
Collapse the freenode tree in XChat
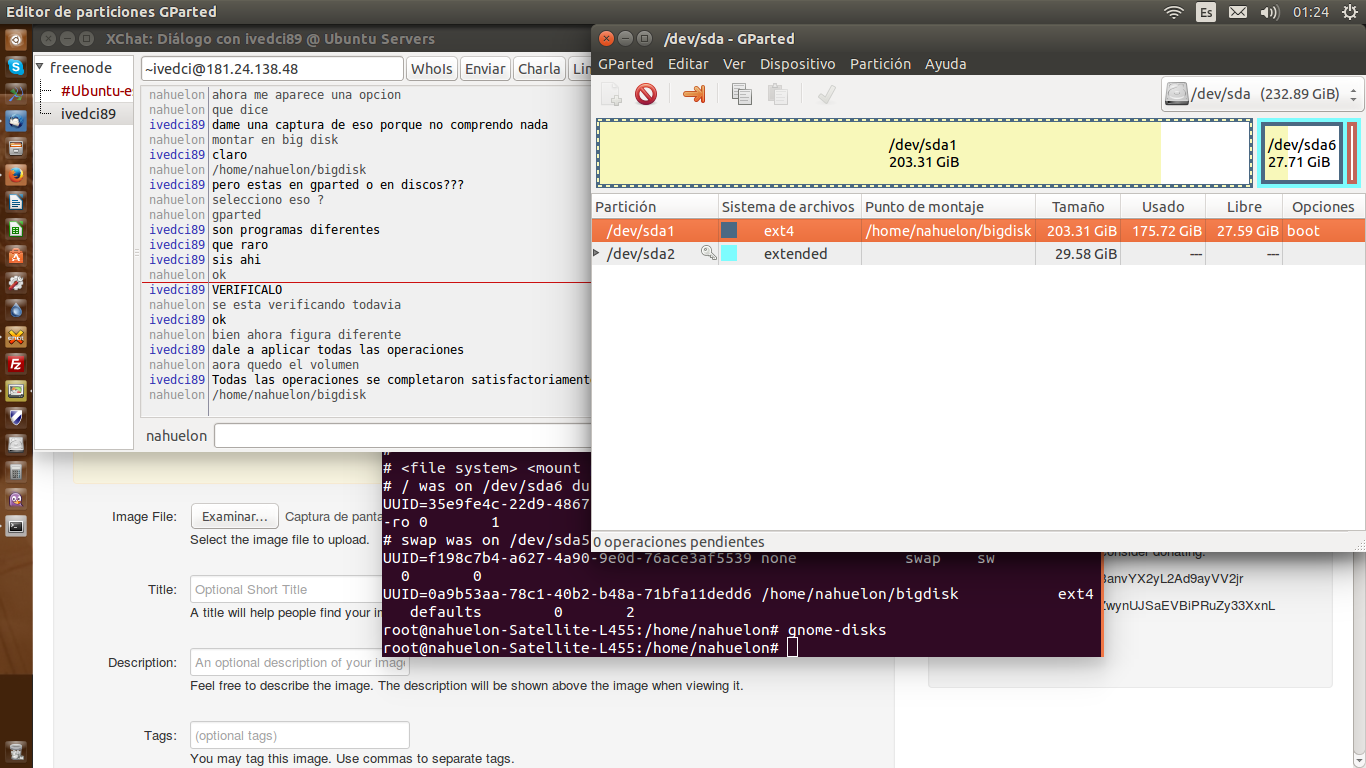point(40,68)
